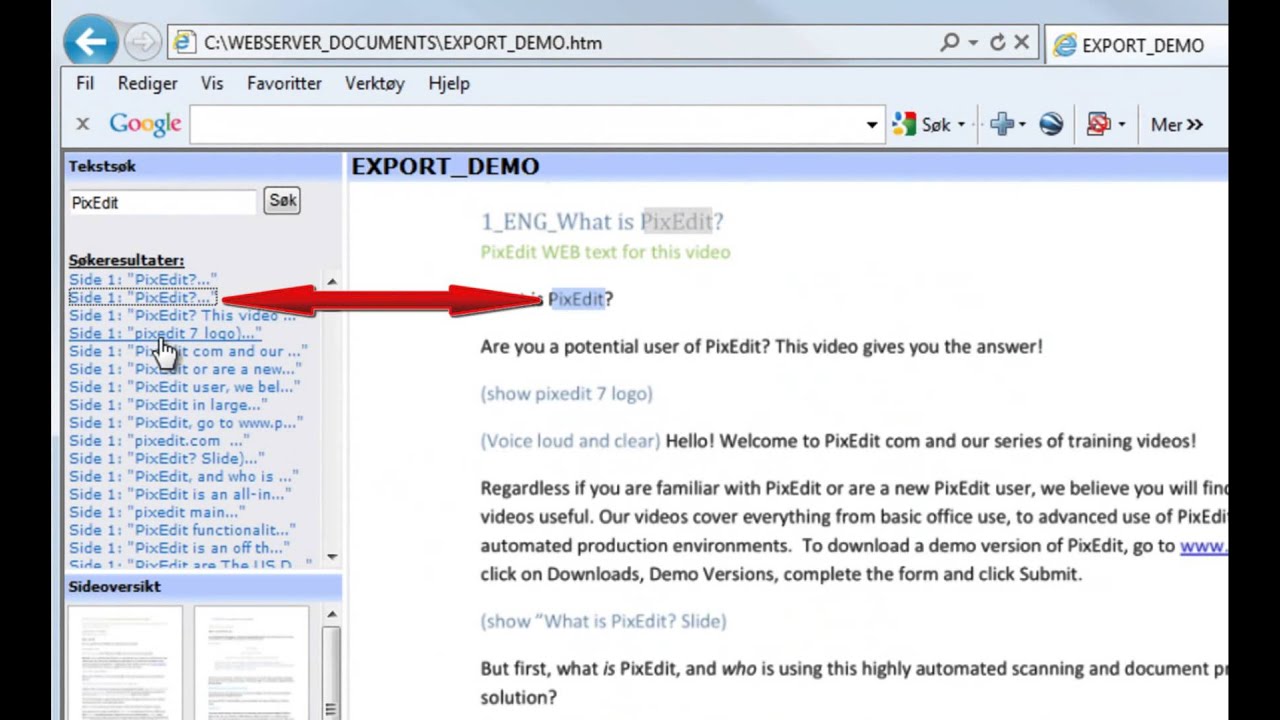Image resolution: width=1280 pixels, height=720 pixels.
Task: Click the Sideoversikt scroll-up arrow
Action: (332, 614)
